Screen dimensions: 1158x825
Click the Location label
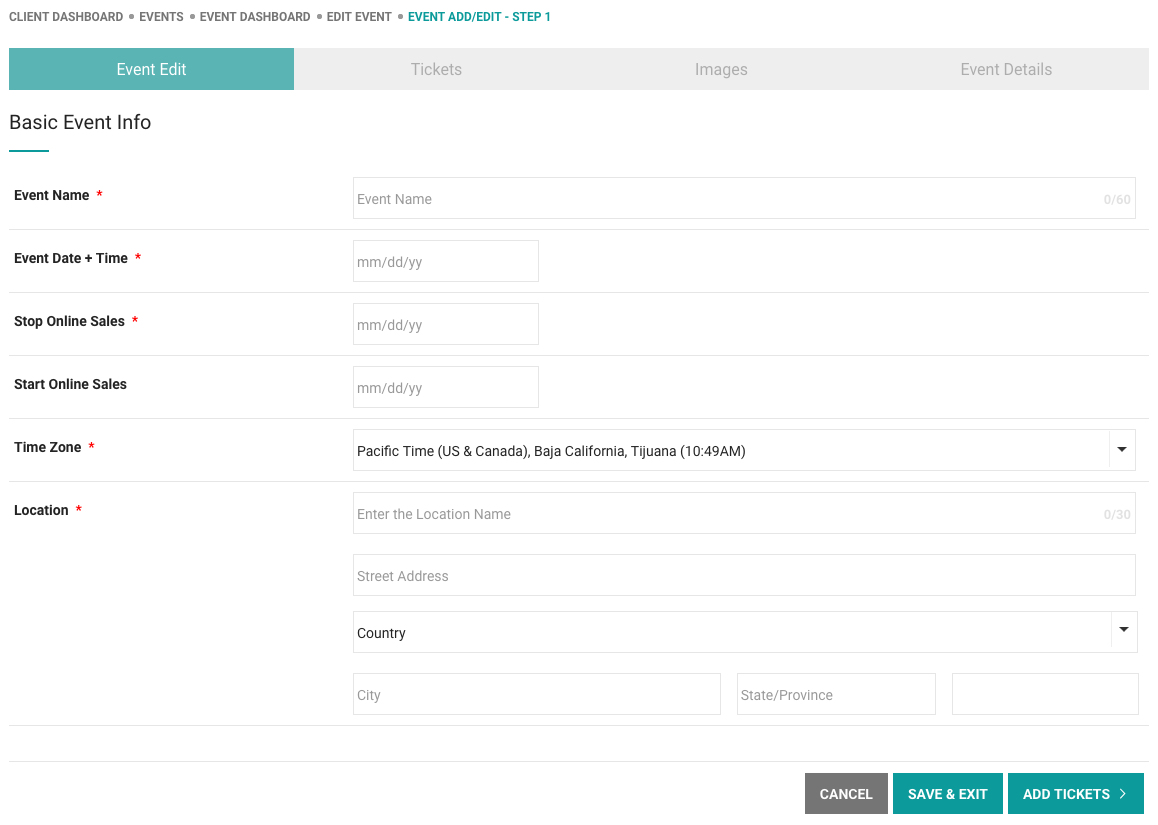tap(41, 510)
